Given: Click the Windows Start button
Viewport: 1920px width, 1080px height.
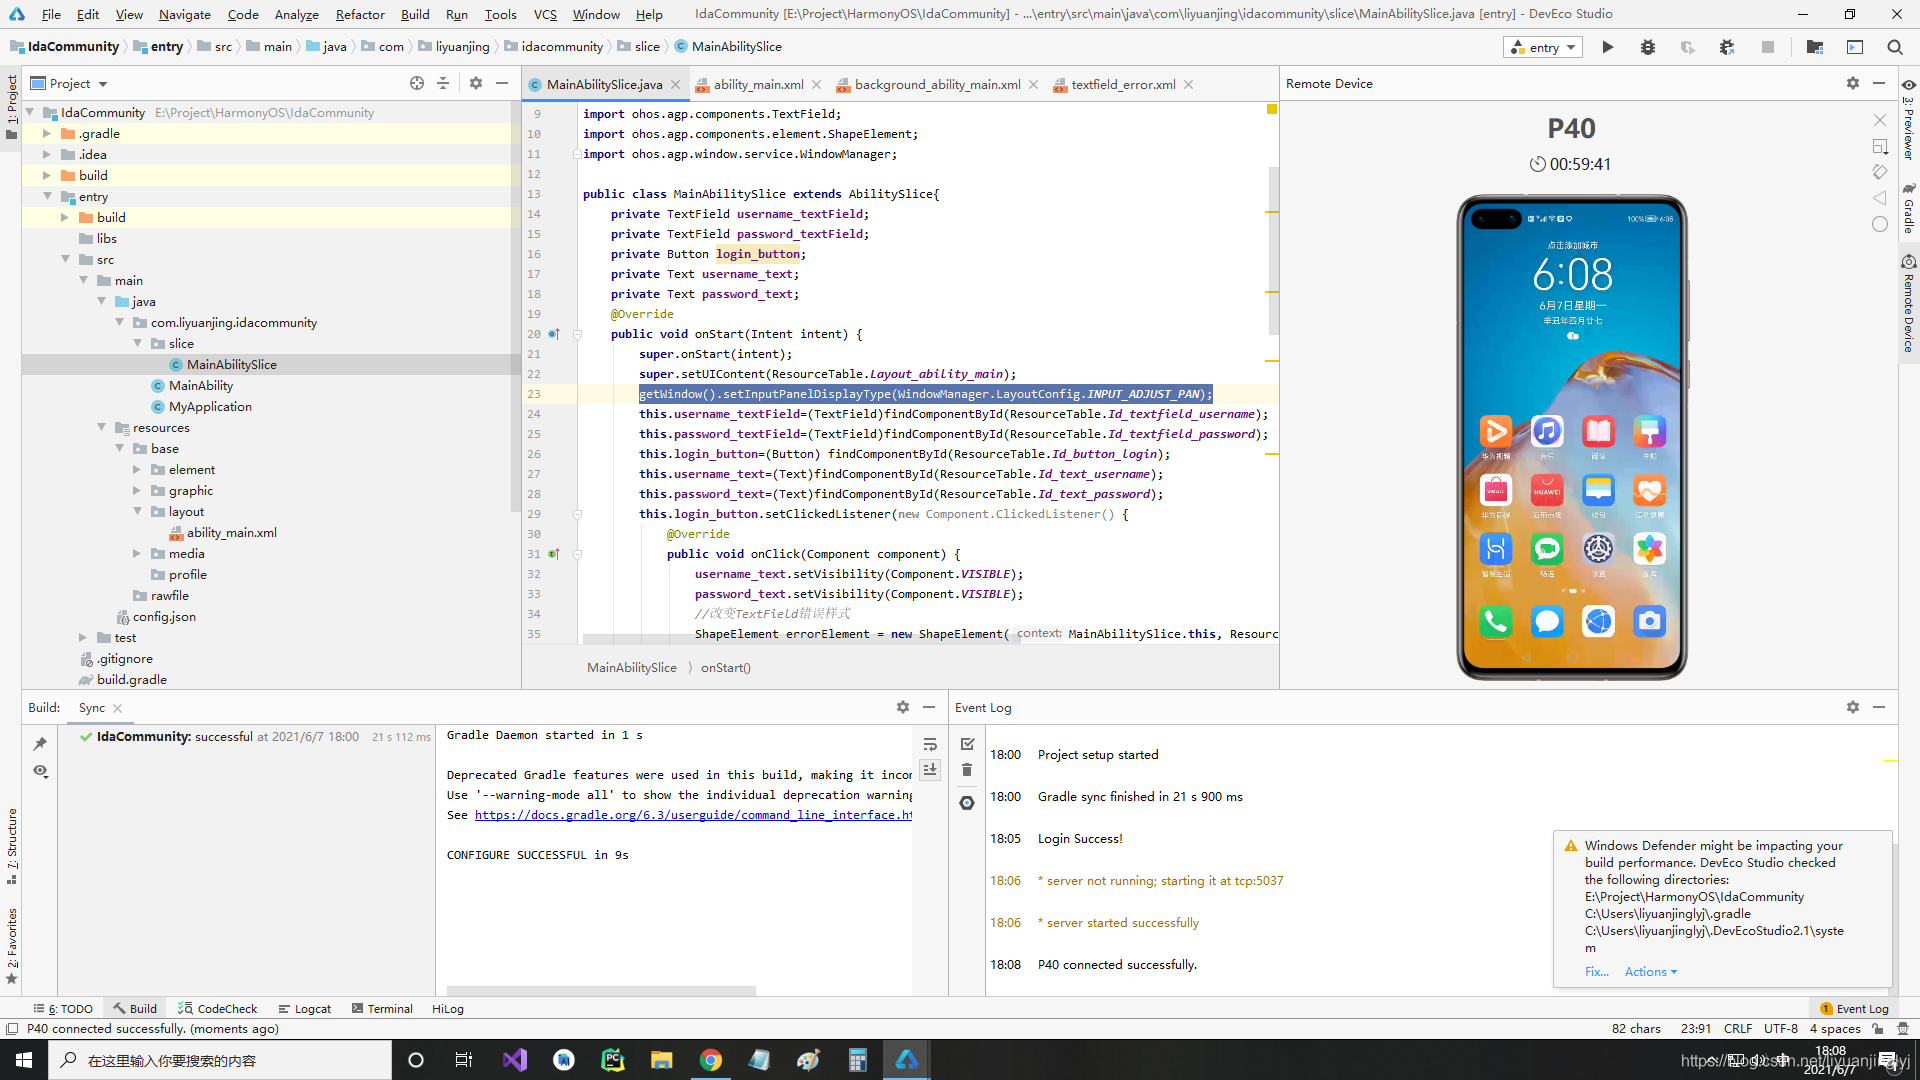Looking at the screenshot, I should [x=24, y=1060].
